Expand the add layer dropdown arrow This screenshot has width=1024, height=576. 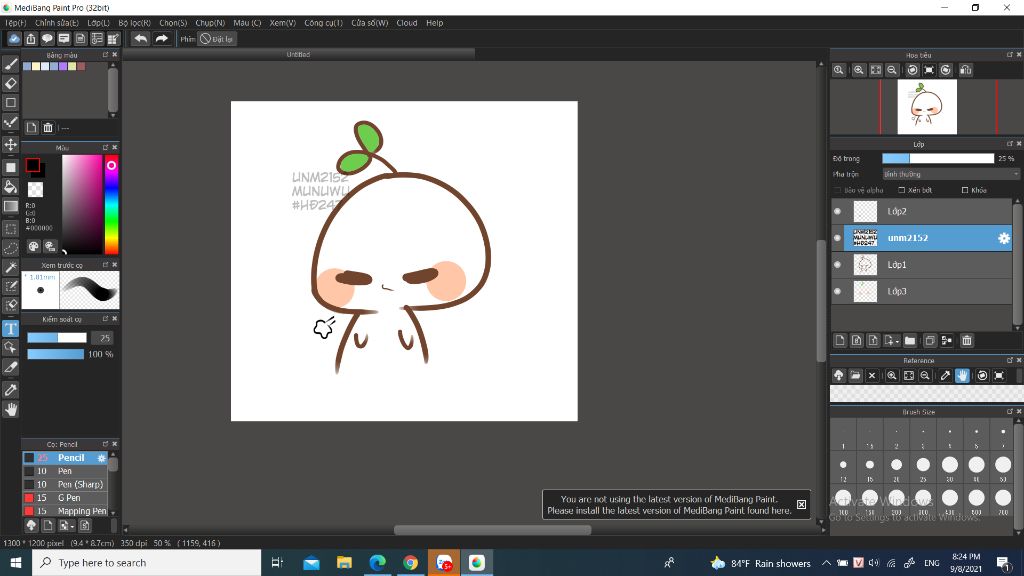(x=895, y=341)
